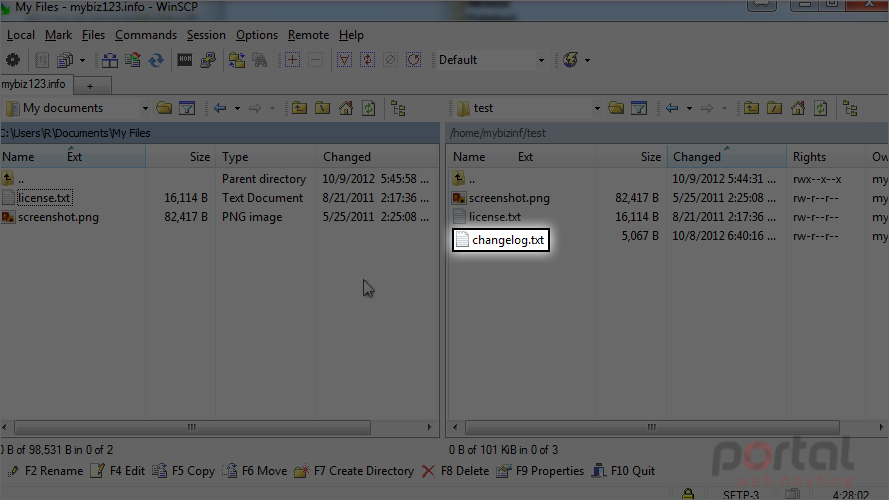
Task: Open the Session menu
Action: point(206,35)
